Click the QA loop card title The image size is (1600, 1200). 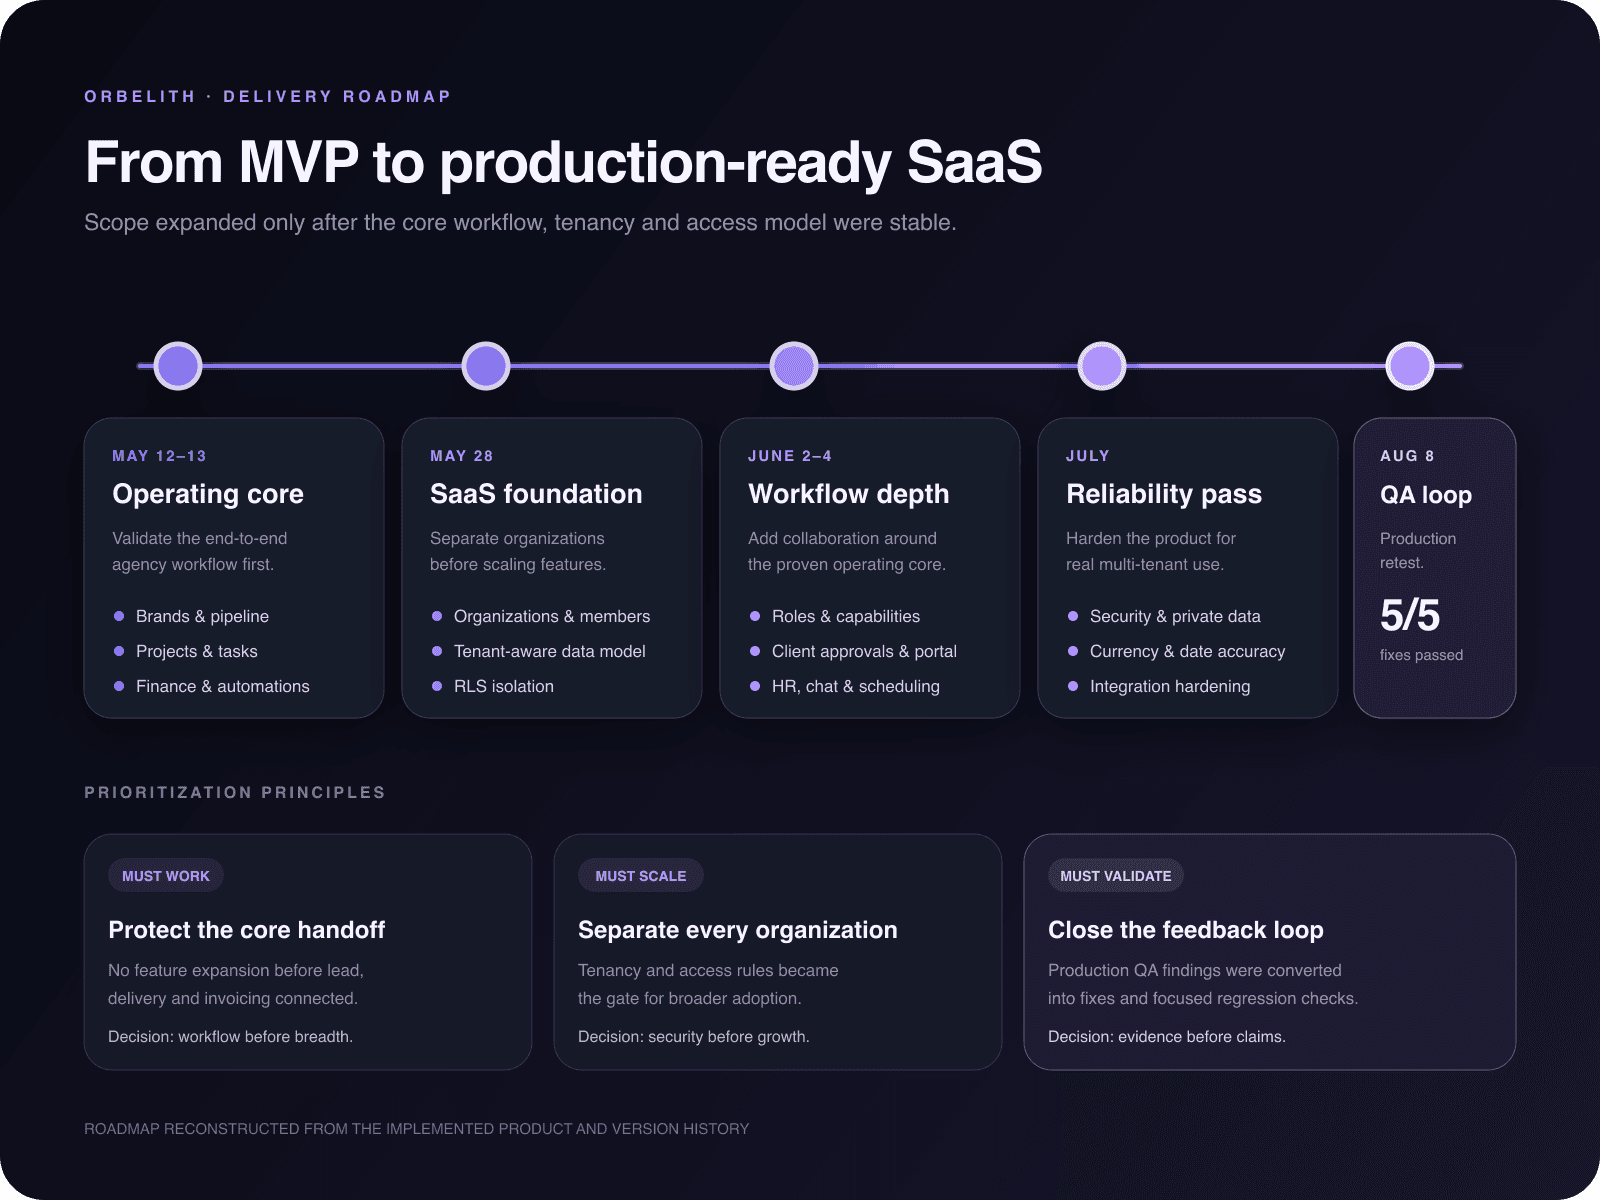[x=1426, y=495]
